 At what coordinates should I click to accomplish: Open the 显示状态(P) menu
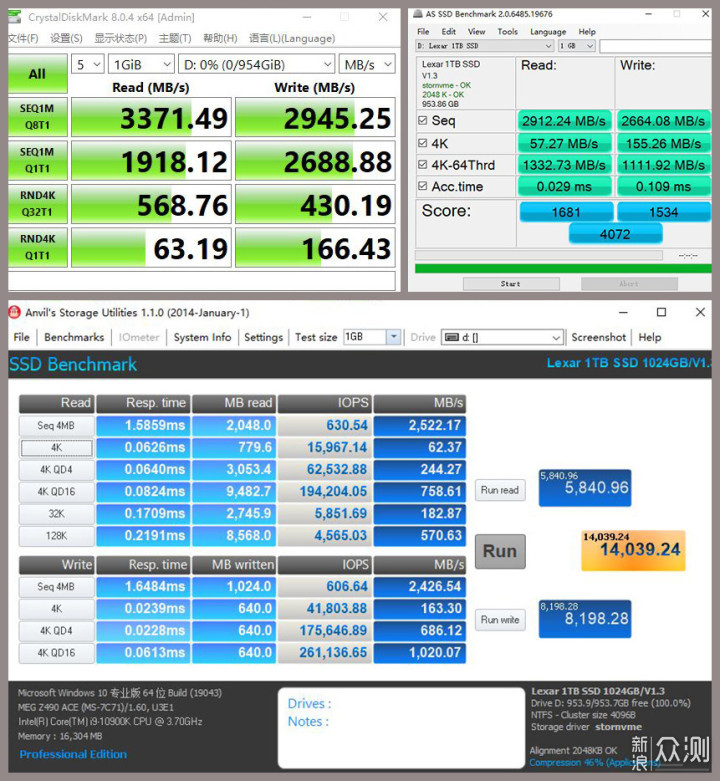point(120,38)
